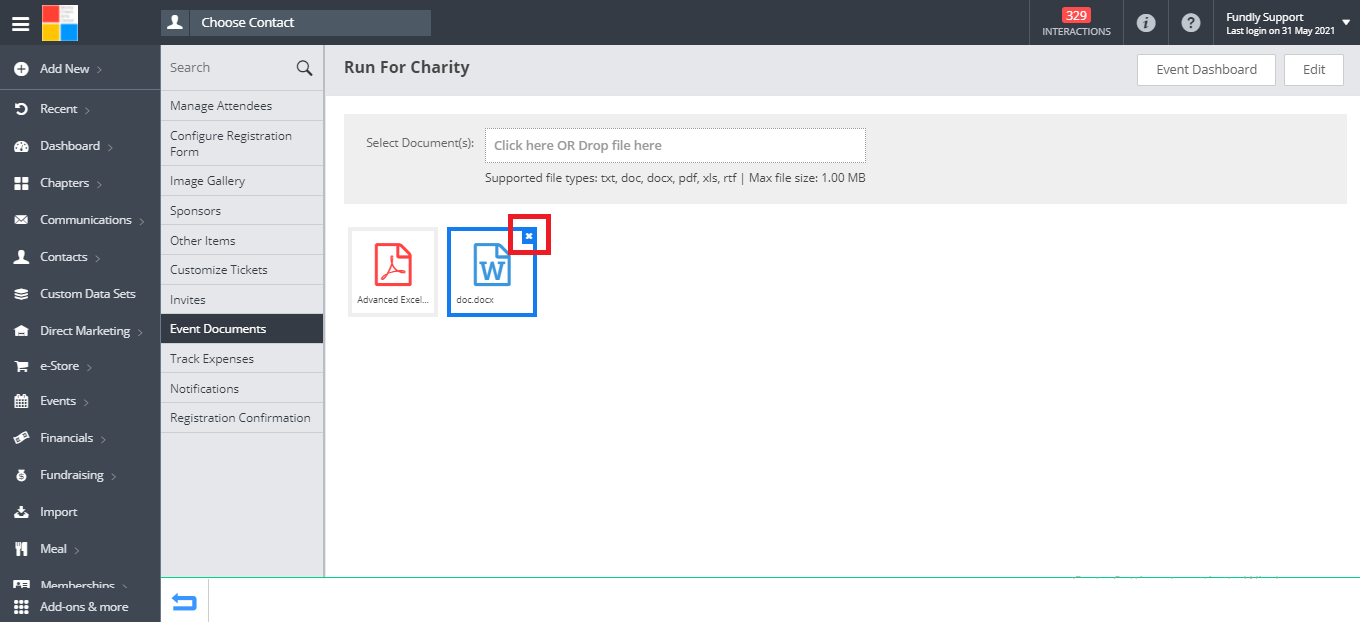Expand the Events chevron arrow

pos(86,402)
